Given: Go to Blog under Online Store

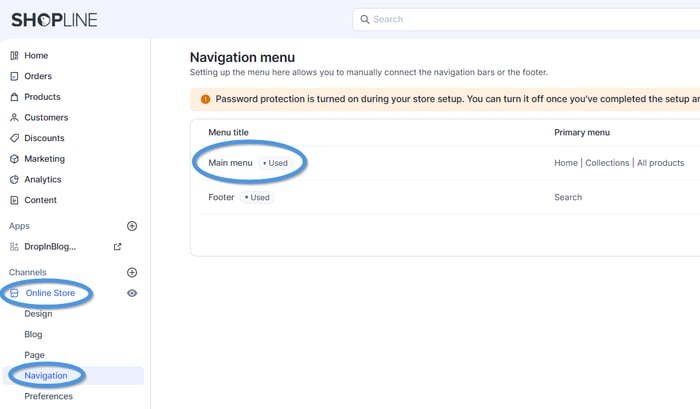Looking at the screenshot, I should (x=33, y=335).
